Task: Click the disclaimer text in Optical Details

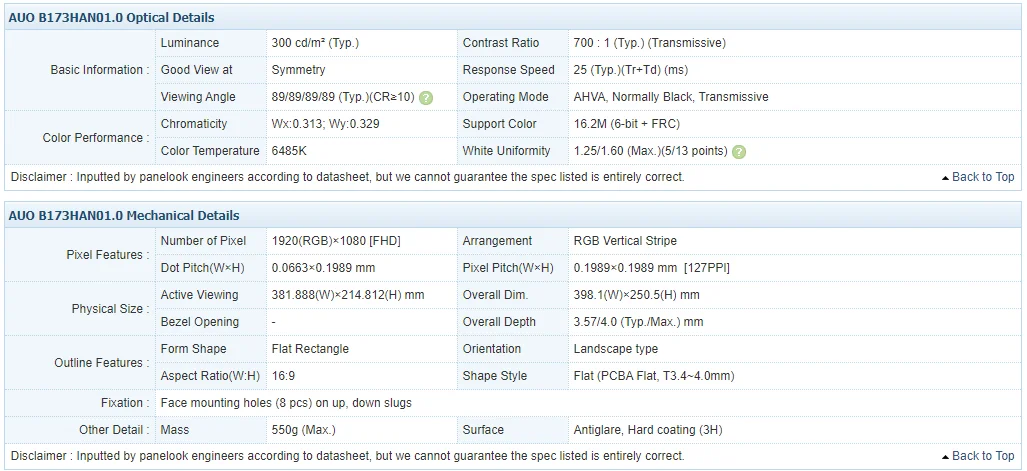Action: click(x=347, y=177)
